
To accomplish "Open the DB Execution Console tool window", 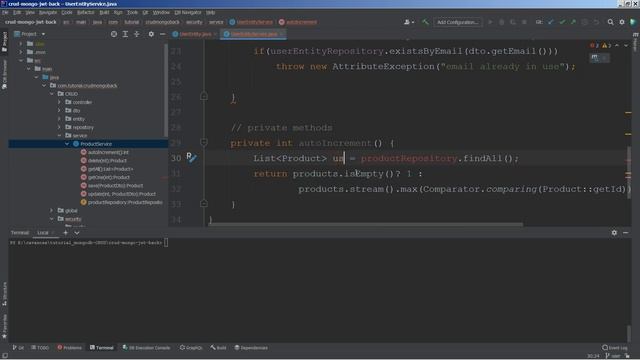I will click(x=147, y=348).
